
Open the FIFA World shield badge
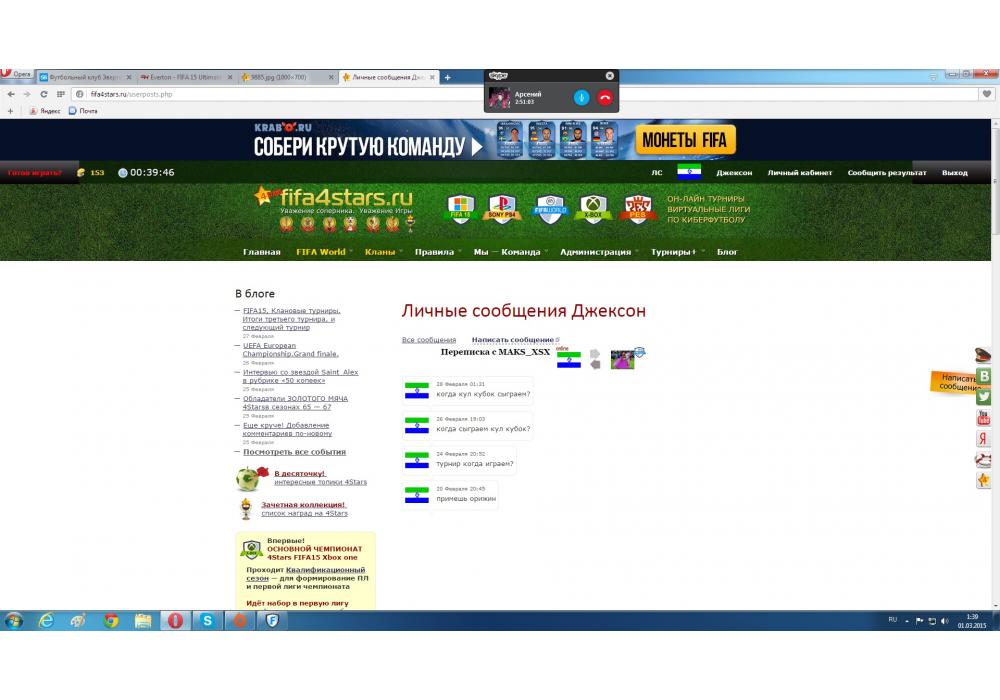[550, 209]
